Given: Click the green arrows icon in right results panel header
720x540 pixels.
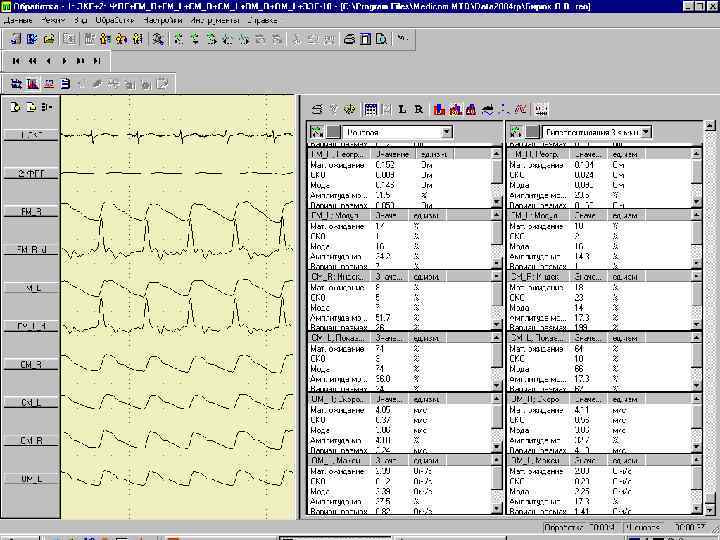Looking at the screenshot, I should click(x=516, y=132).
